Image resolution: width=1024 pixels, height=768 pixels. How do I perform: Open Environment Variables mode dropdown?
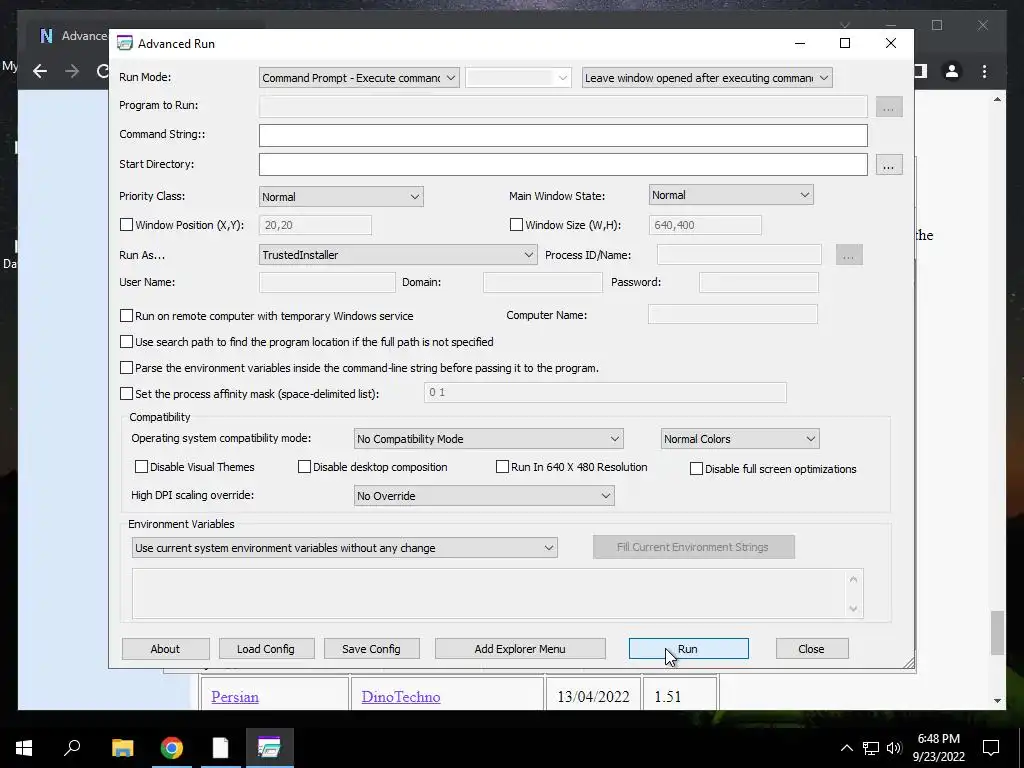345,548
